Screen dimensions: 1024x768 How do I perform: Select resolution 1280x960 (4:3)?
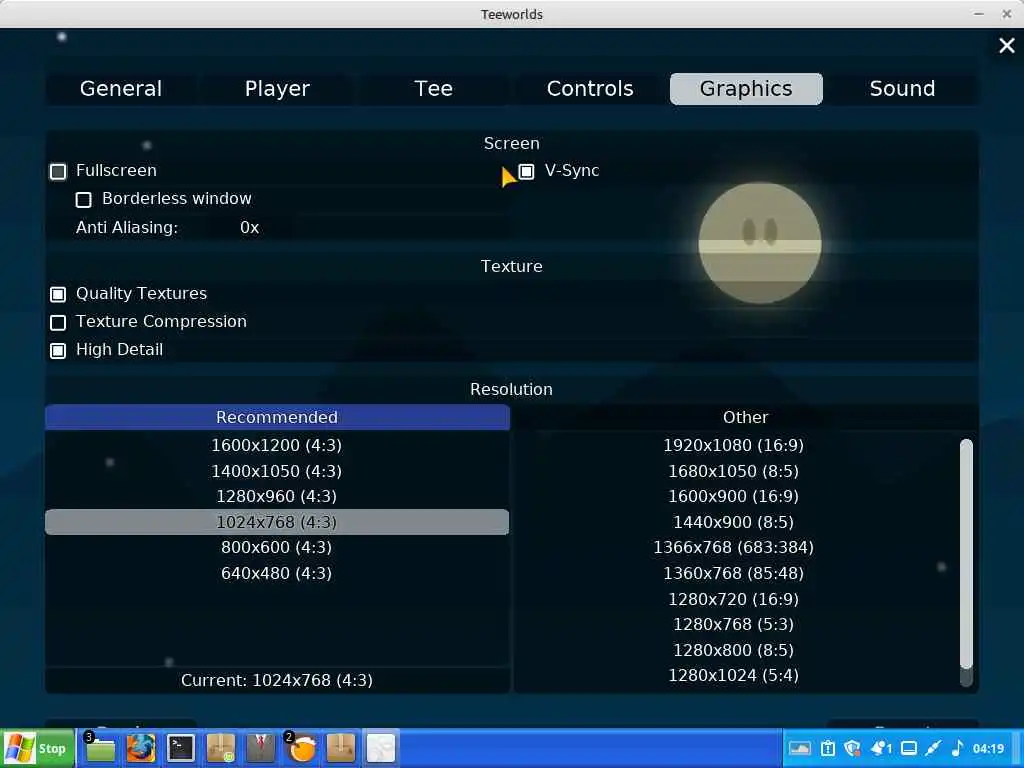click(277, 496)
